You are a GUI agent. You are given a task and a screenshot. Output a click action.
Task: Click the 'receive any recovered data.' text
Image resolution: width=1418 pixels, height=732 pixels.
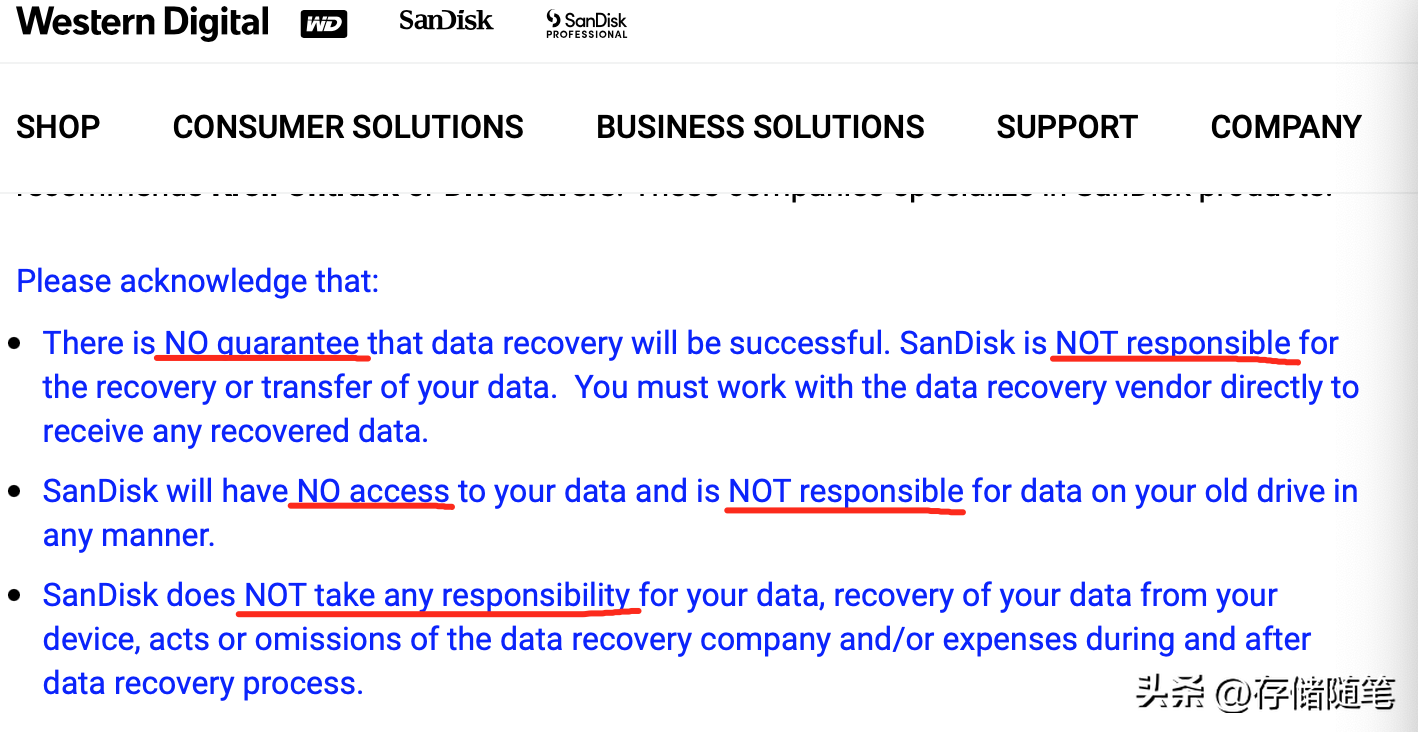pos(235,431)
